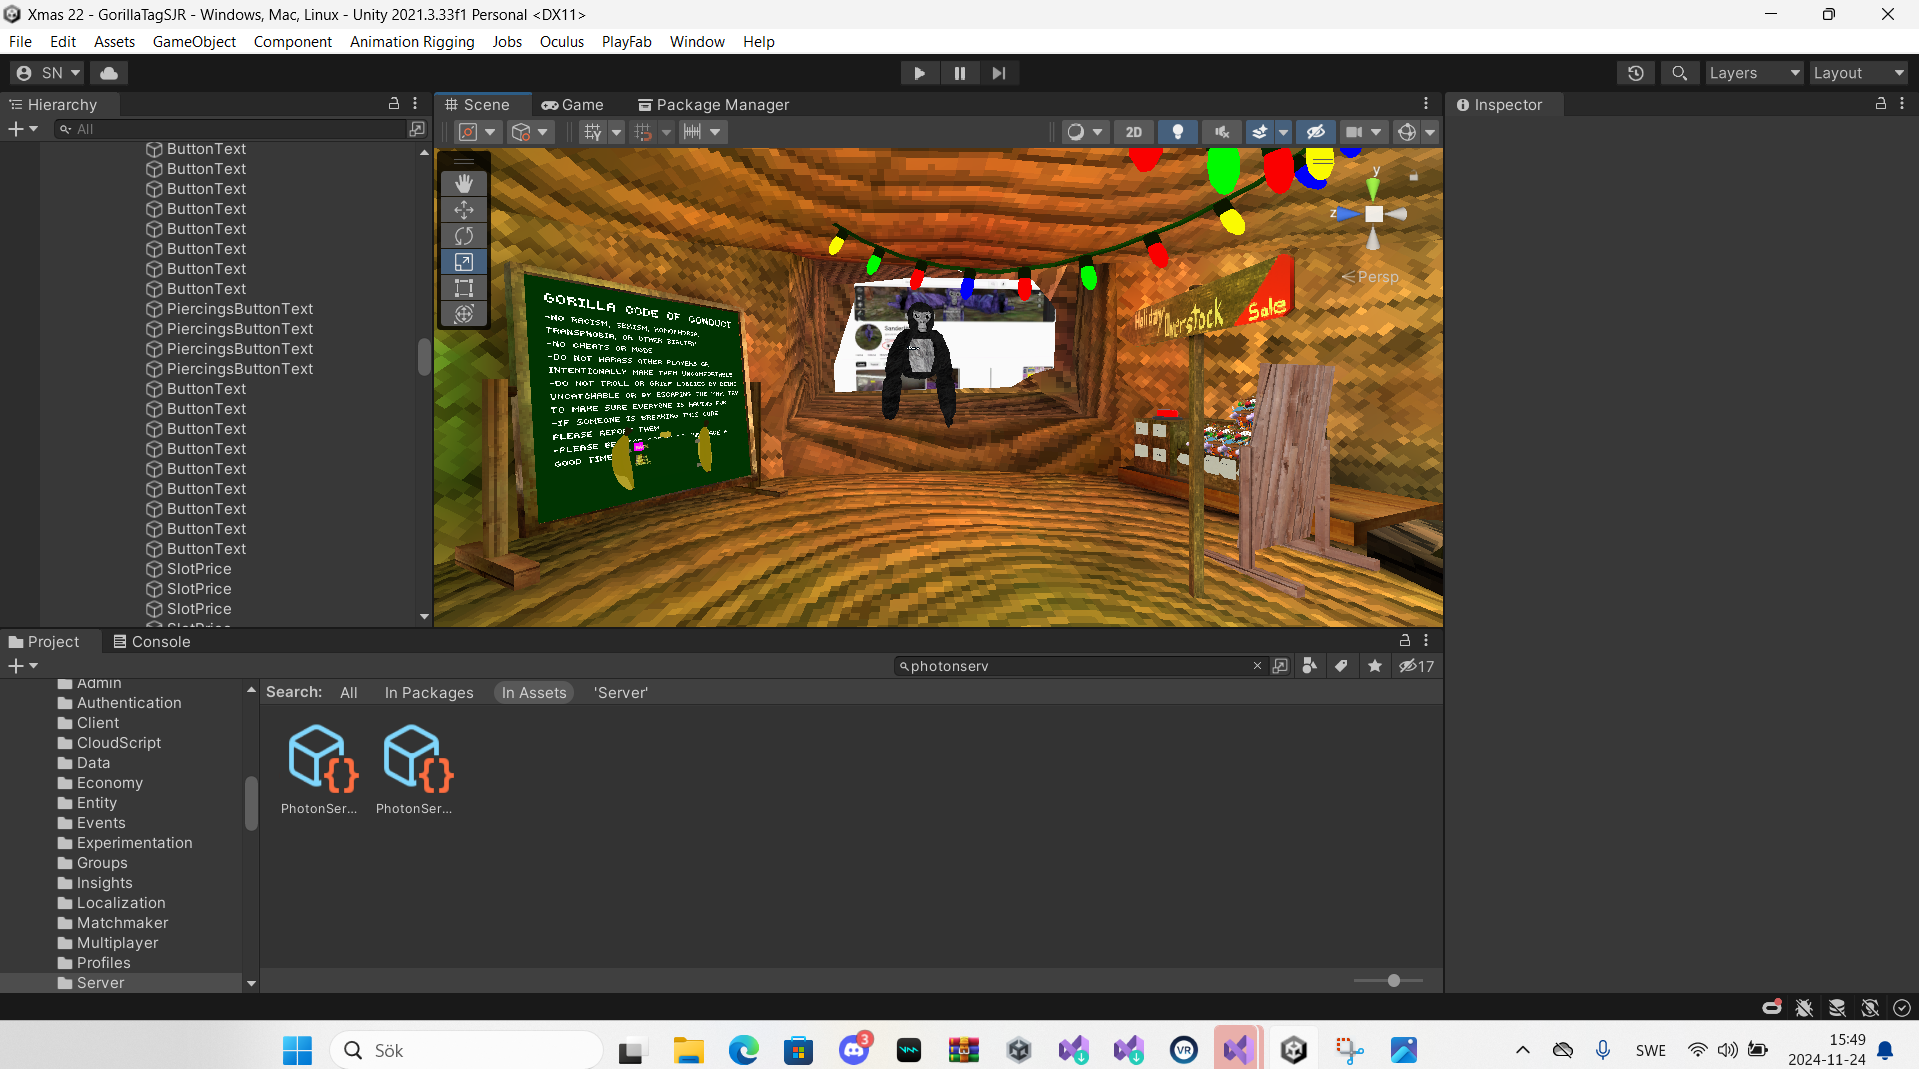
Task: Click the search by type filter icon
Action: [1309, 666]
